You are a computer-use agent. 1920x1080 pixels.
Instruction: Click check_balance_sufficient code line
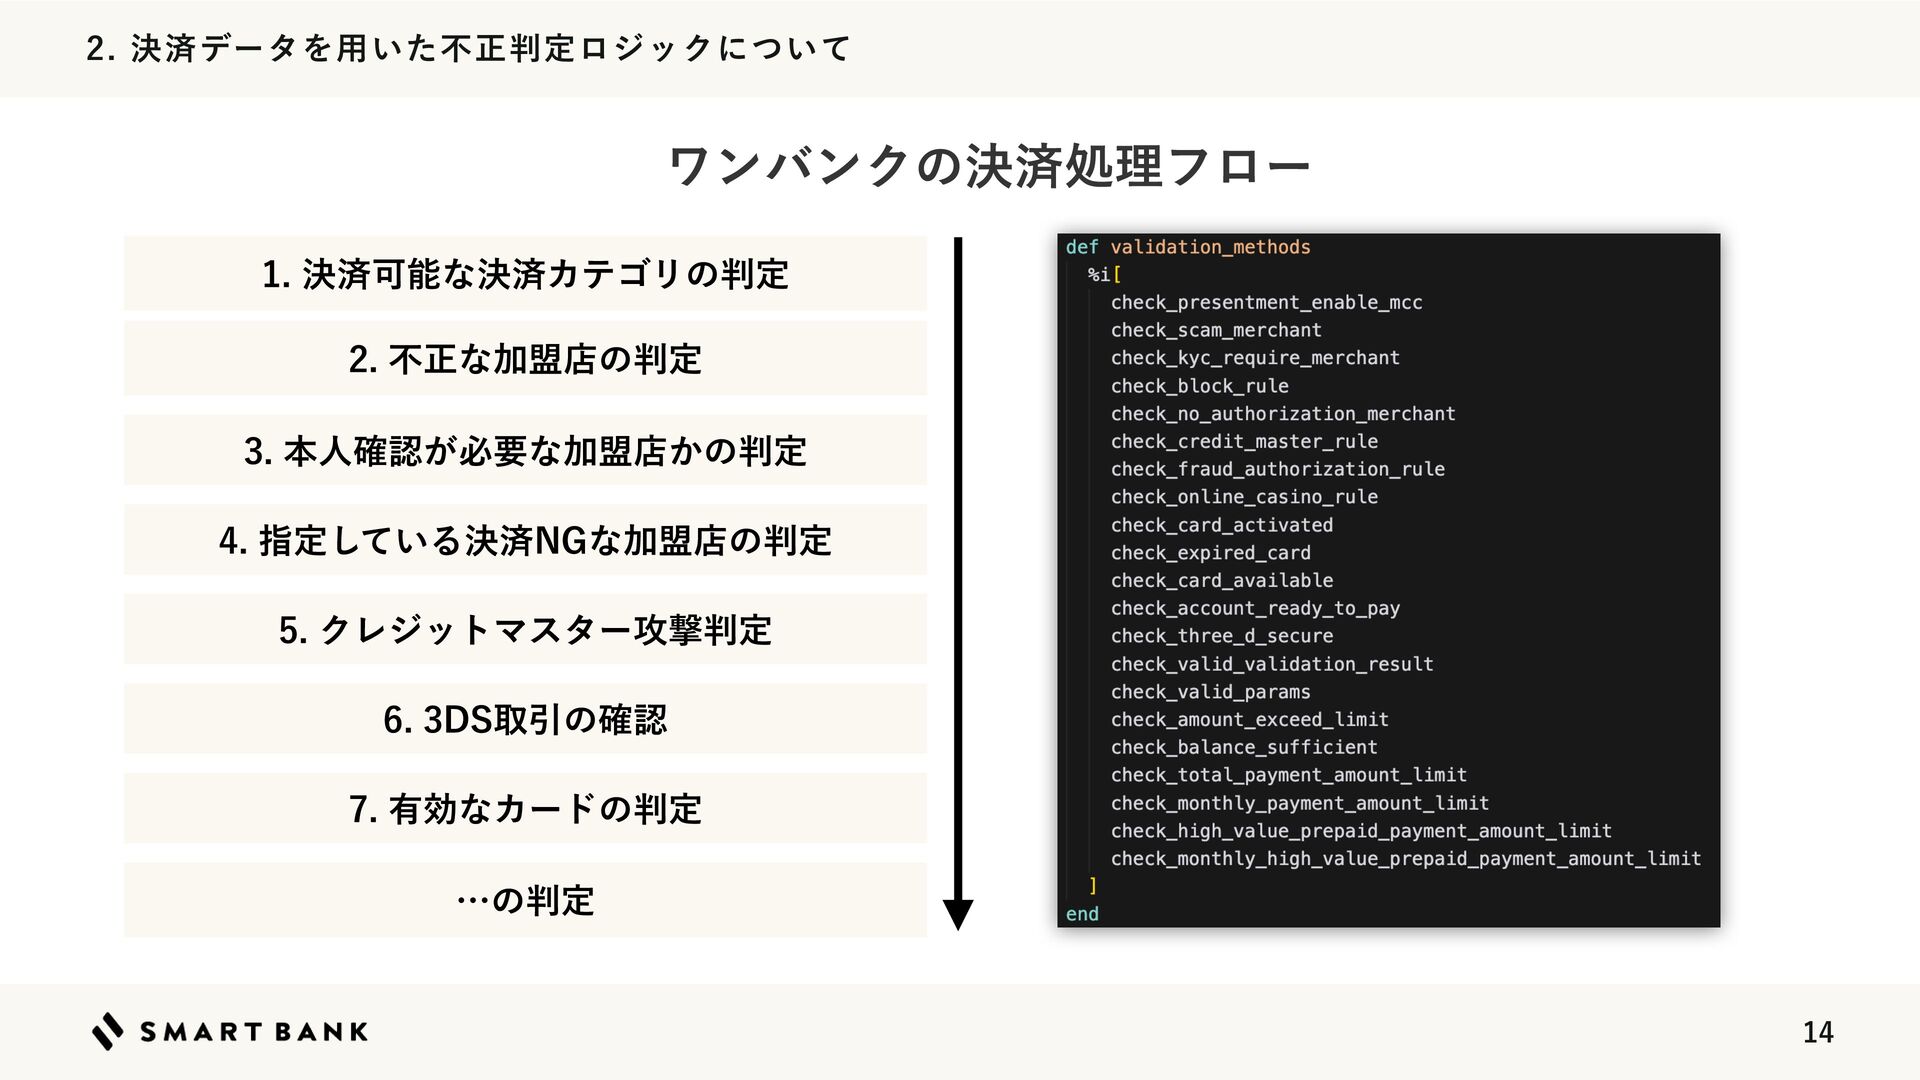[1244, 747]
